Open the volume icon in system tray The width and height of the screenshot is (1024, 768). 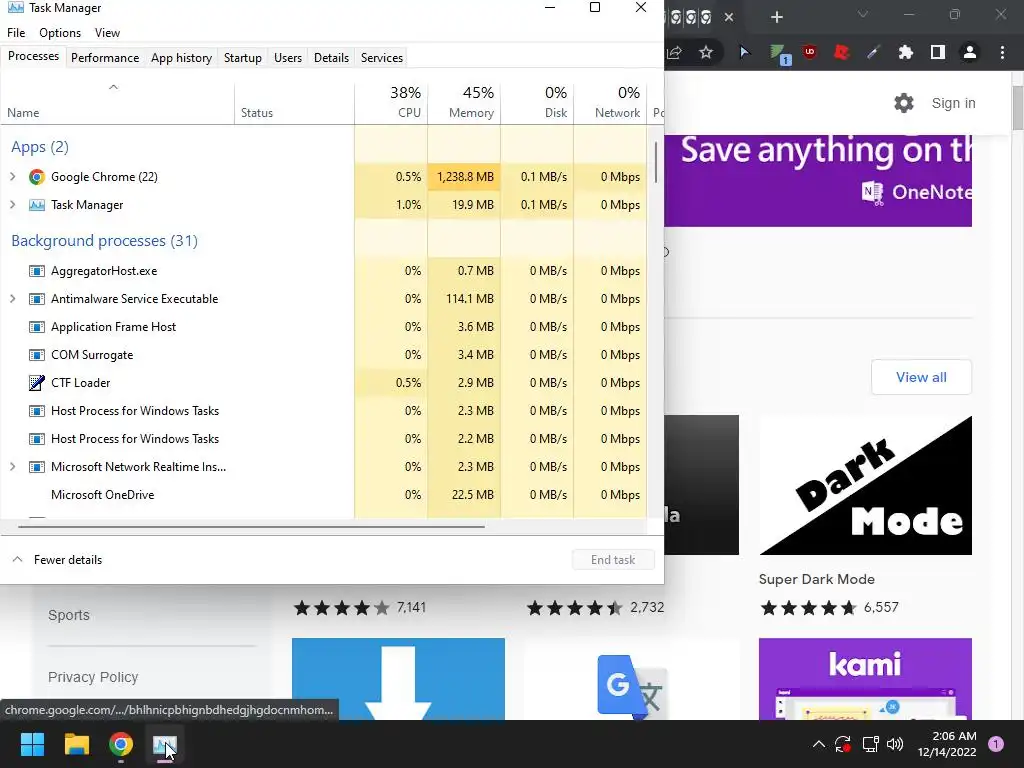click(x=895, y=744)
